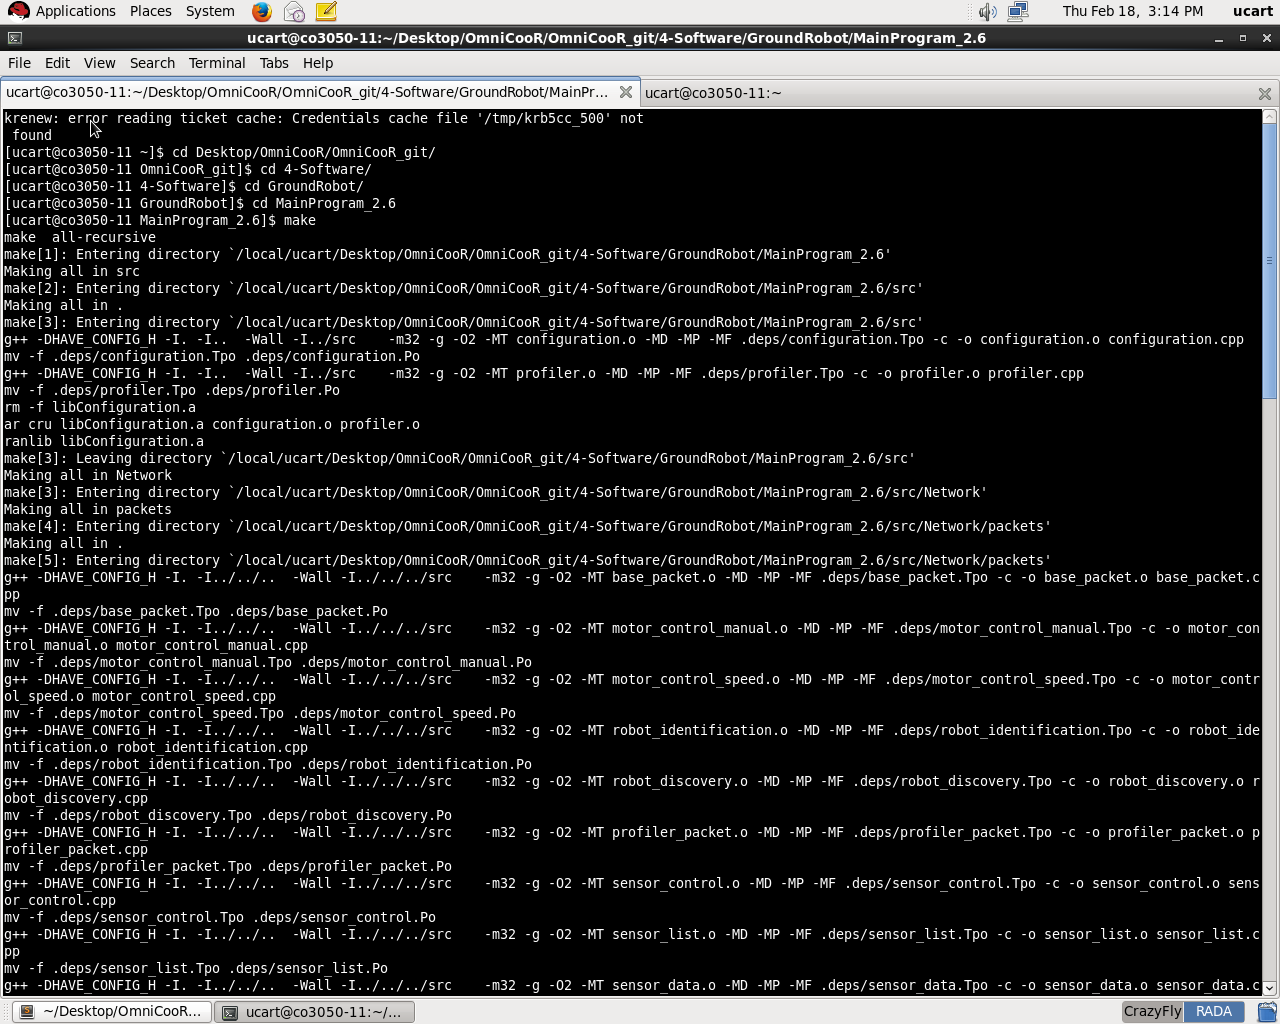Screen dimensions: 1280x1024
Task: Open the Terminal menu in the menu bar
Action: pyautogui.click(x=216, y=63)
